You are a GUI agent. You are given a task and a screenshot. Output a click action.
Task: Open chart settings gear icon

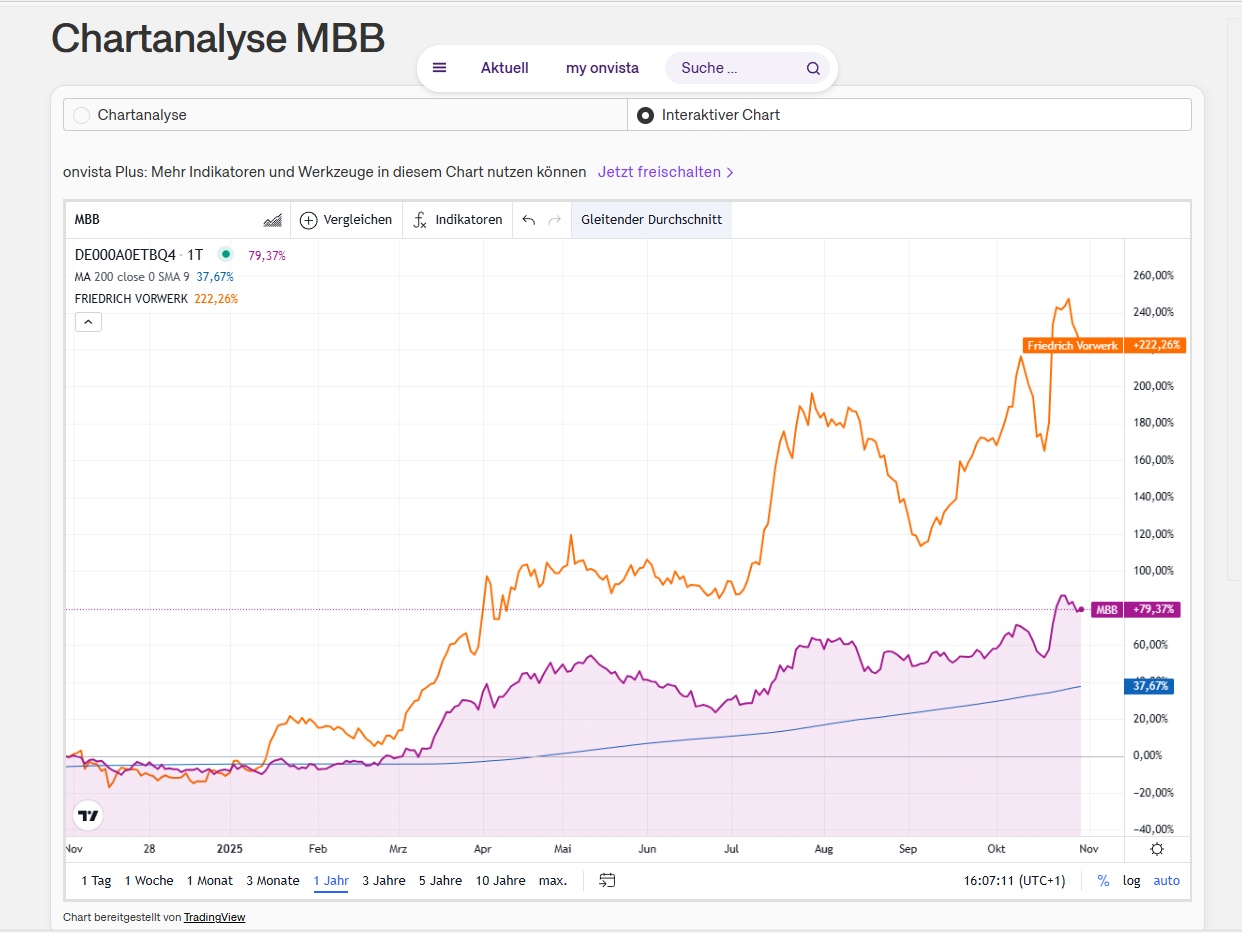pyautogui.click(x=1157, y=849)
